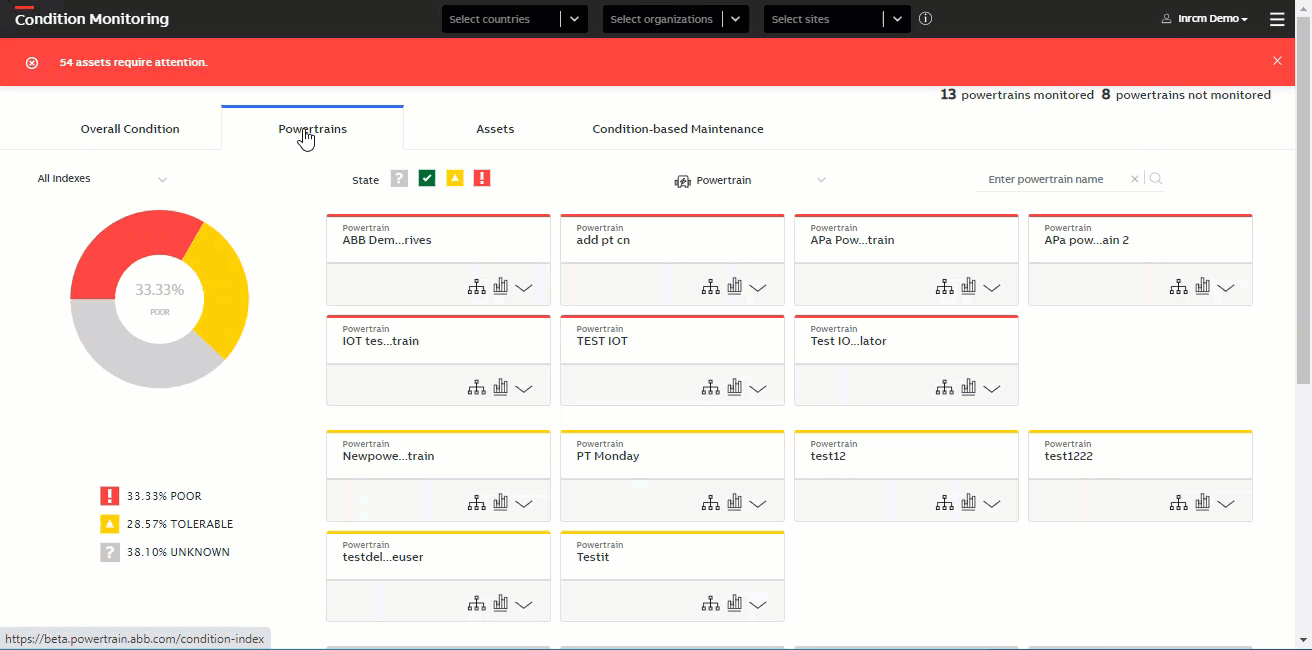Image resolution: width=1312 pixels, height=650 pixels.
Task: Switch to the Assets tab
Action: click(495, 129)
